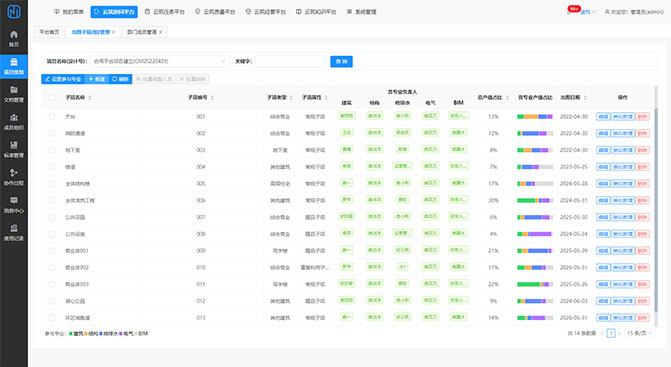The width and height of the screenshot is (671, 367).
Task: Go to the previous page arrow
Action: coord(603,333)
